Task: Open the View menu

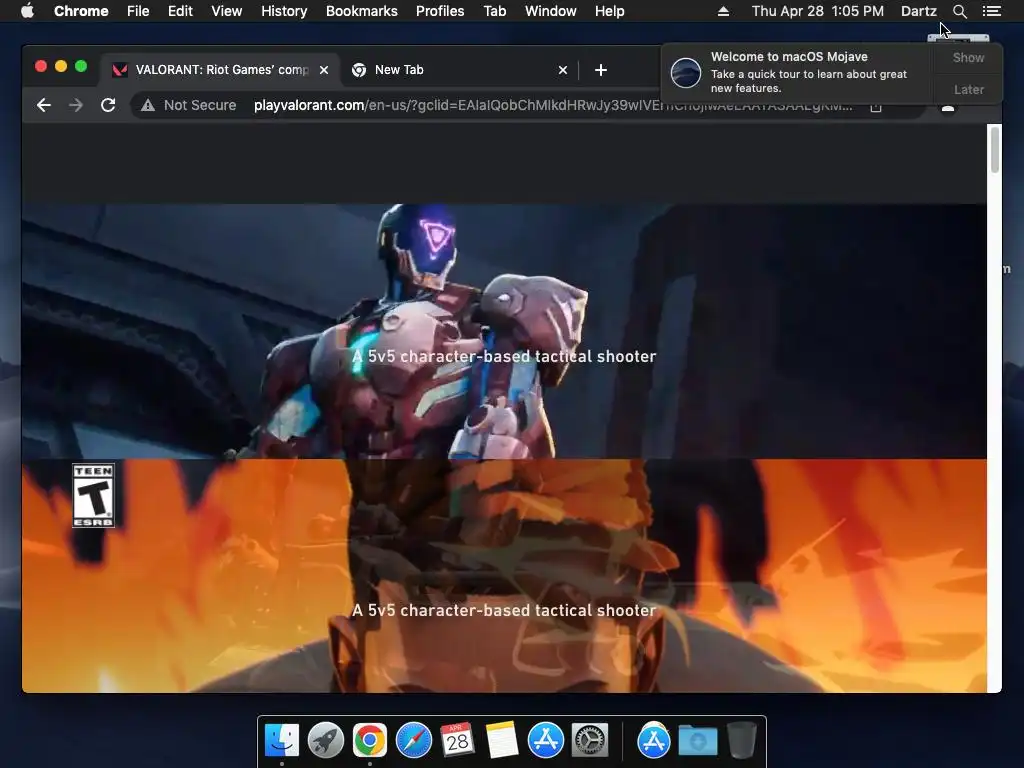Action: click(x=227, y=11)
